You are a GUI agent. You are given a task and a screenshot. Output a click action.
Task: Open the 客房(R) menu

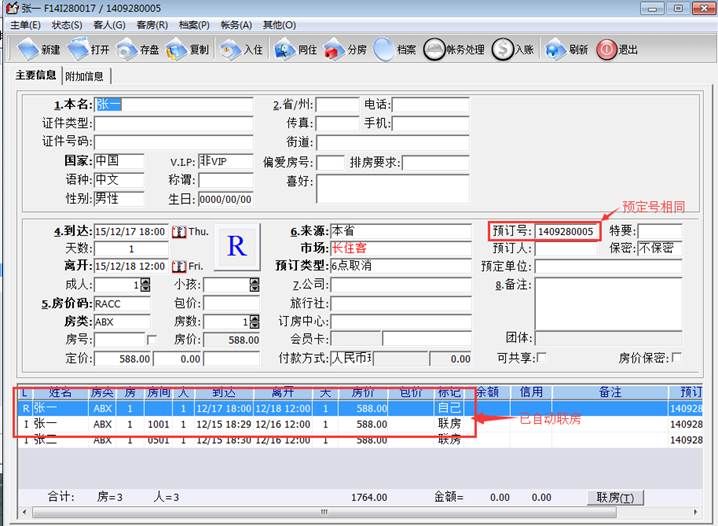pos(152,25)
